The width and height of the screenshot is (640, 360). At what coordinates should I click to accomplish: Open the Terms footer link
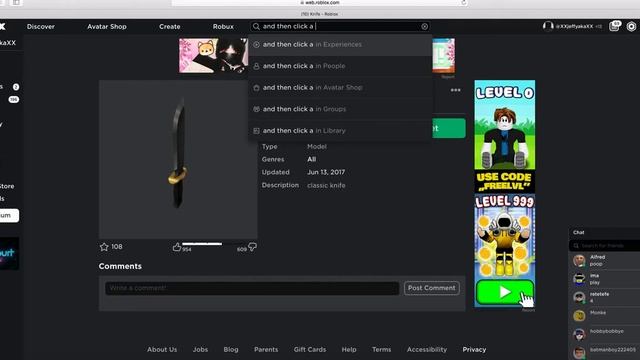click(x=382, y=350)
